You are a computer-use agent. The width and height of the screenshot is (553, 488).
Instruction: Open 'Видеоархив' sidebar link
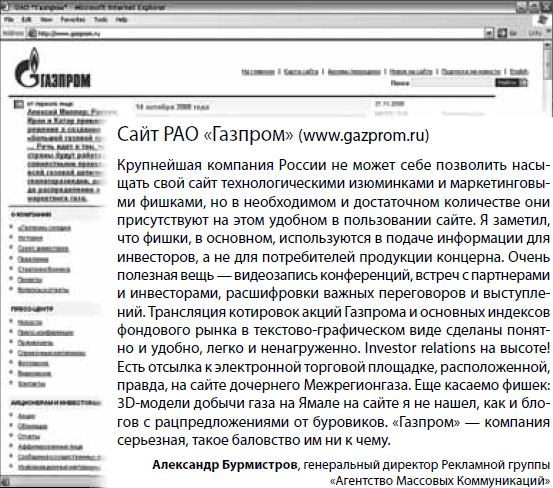pyautogui.click(x=35, y=373)
